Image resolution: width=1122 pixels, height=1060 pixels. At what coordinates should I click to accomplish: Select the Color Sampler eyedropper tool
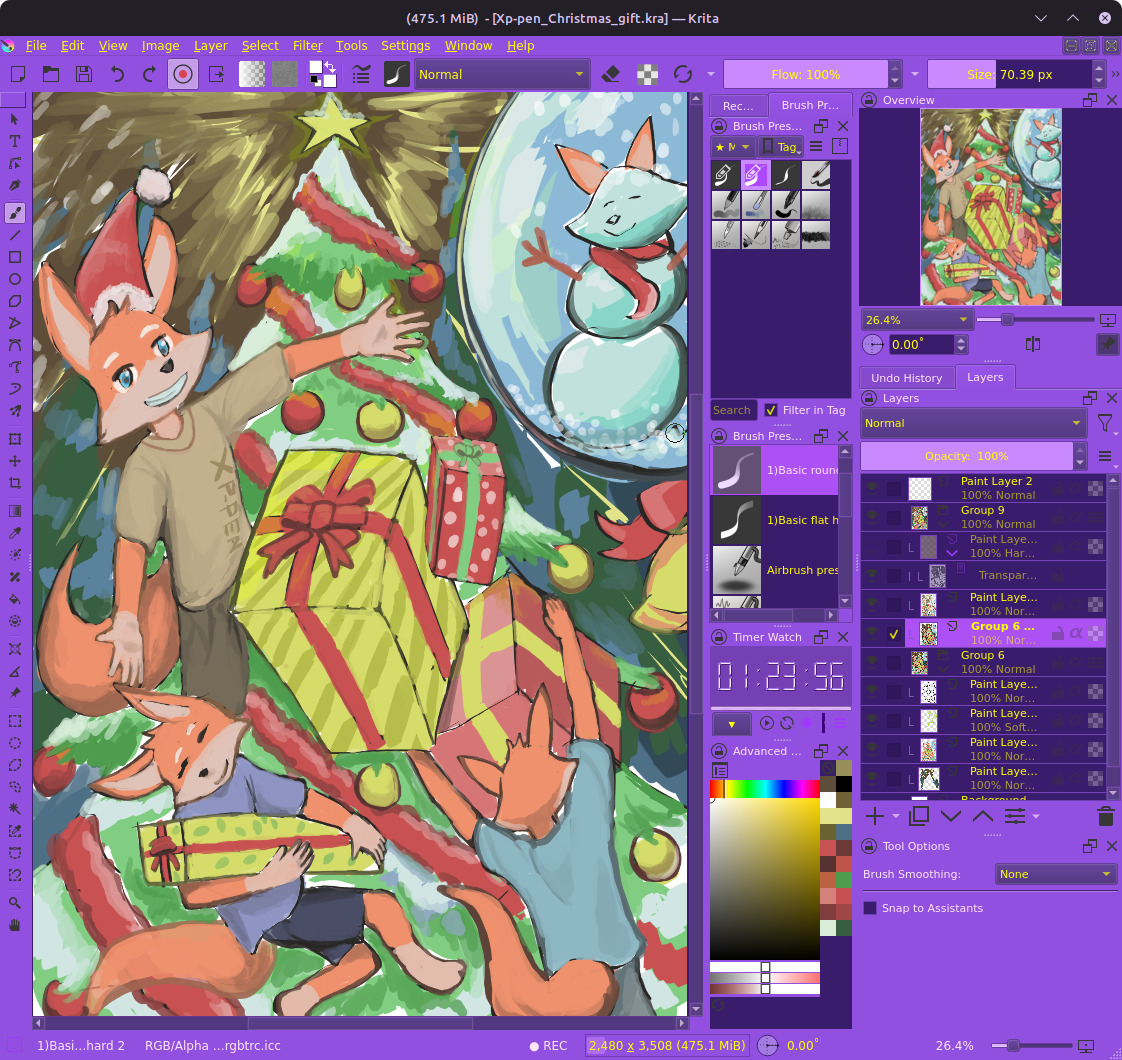pos(14,533)
